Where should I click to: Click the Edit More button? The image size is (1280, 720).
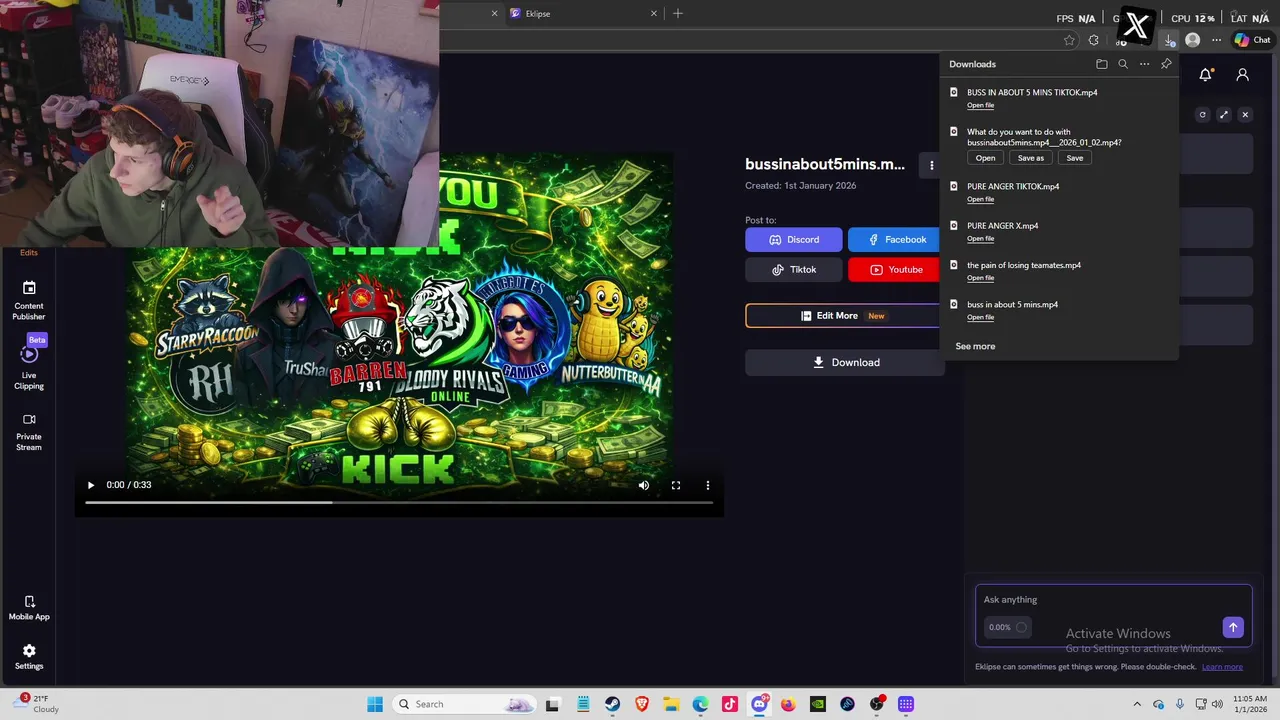coord(843,316)
